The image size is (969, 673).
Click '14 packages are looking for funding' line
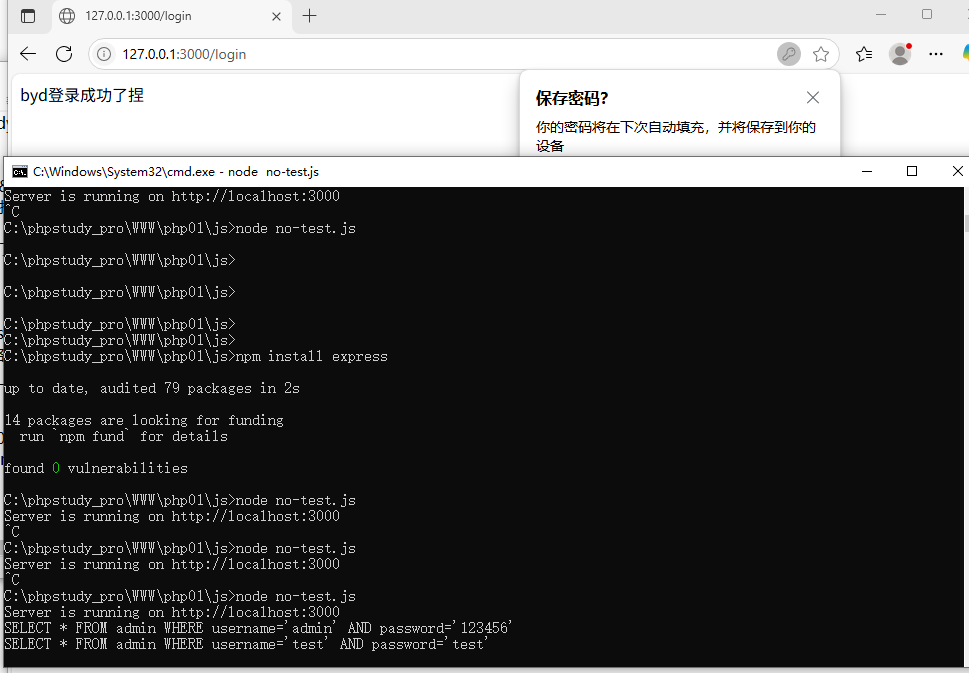[144, 420]
